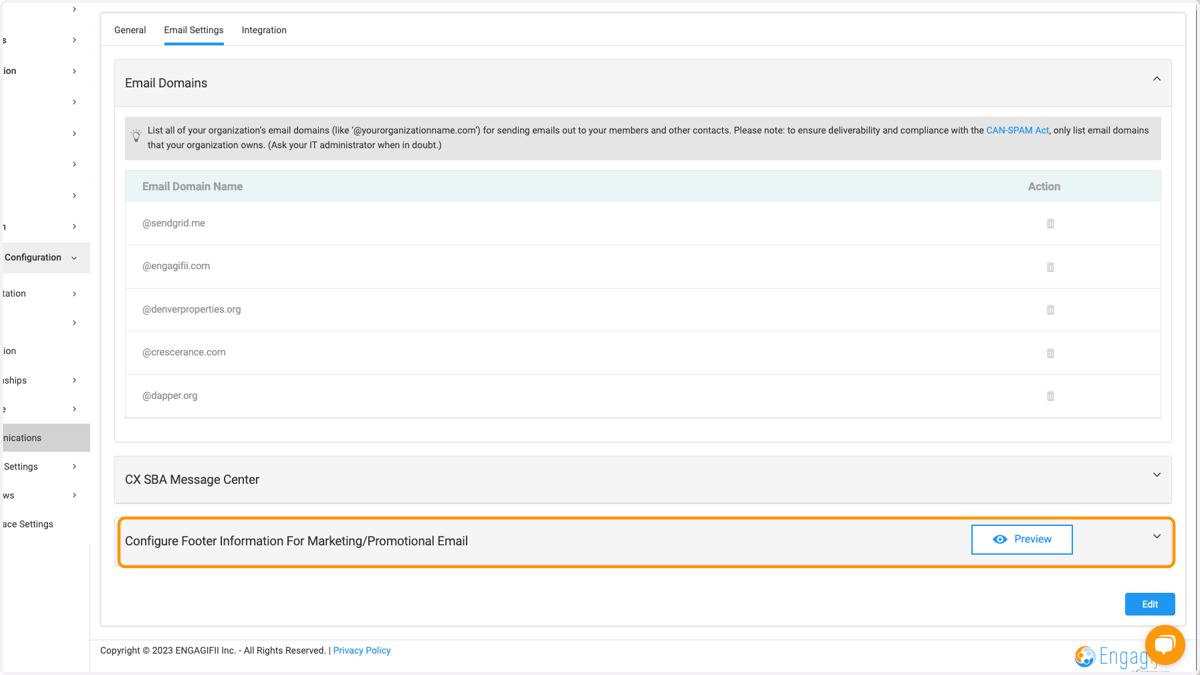Click the Preview button
Image resolution: width=1200 pixels, height=675 pixels.
pyautogui.click(x=1022, y=539)
